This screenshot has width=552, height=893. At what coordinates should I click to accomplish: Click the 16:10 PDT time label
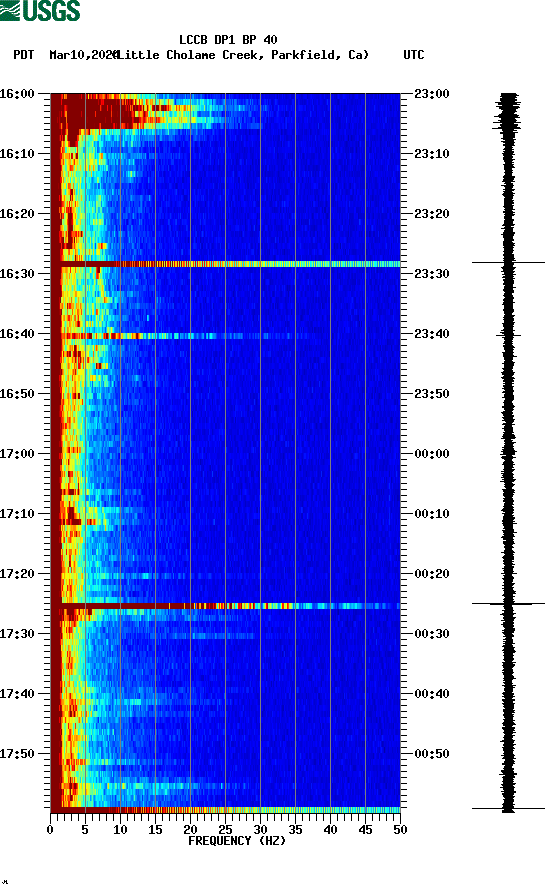coord(17,154)
